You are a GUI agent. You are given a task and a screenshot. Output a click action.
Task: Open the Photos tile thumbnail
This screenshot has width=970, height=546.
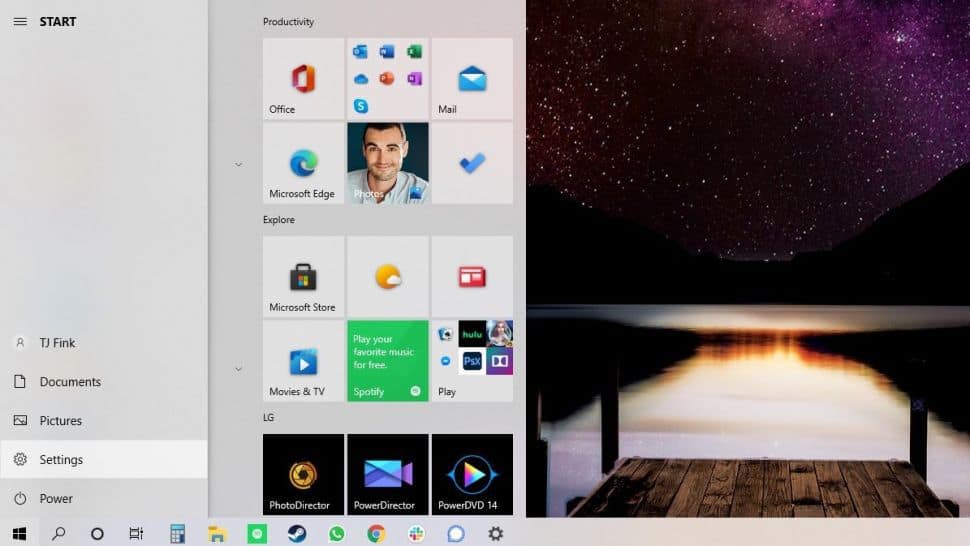coord(388,163)
